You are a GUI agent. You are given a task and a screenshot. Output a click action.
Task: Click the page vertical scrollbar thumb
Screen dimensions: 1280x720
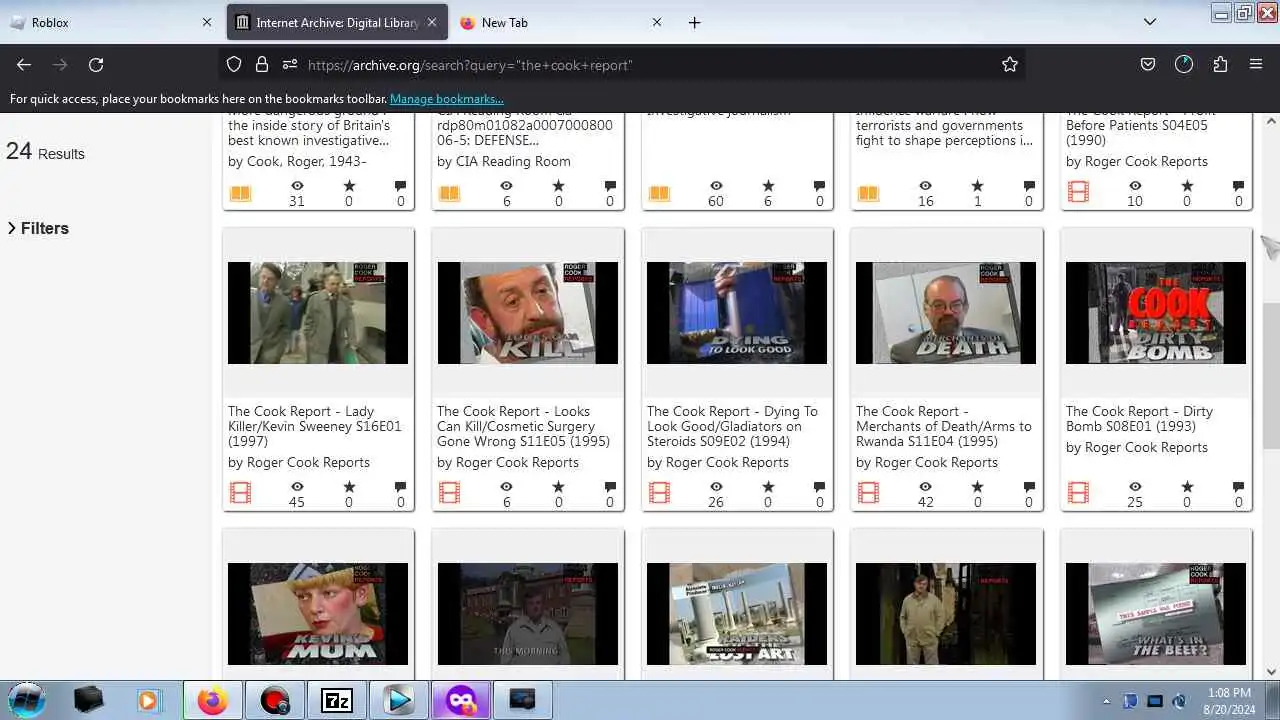pos(1271,376)
